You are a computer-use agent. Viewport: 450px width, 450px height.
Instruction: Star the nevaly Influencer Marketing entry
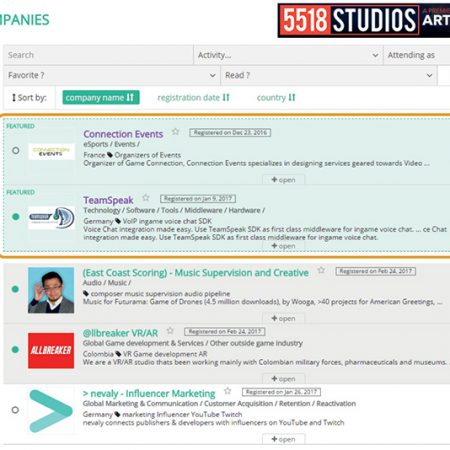(228, 391)
